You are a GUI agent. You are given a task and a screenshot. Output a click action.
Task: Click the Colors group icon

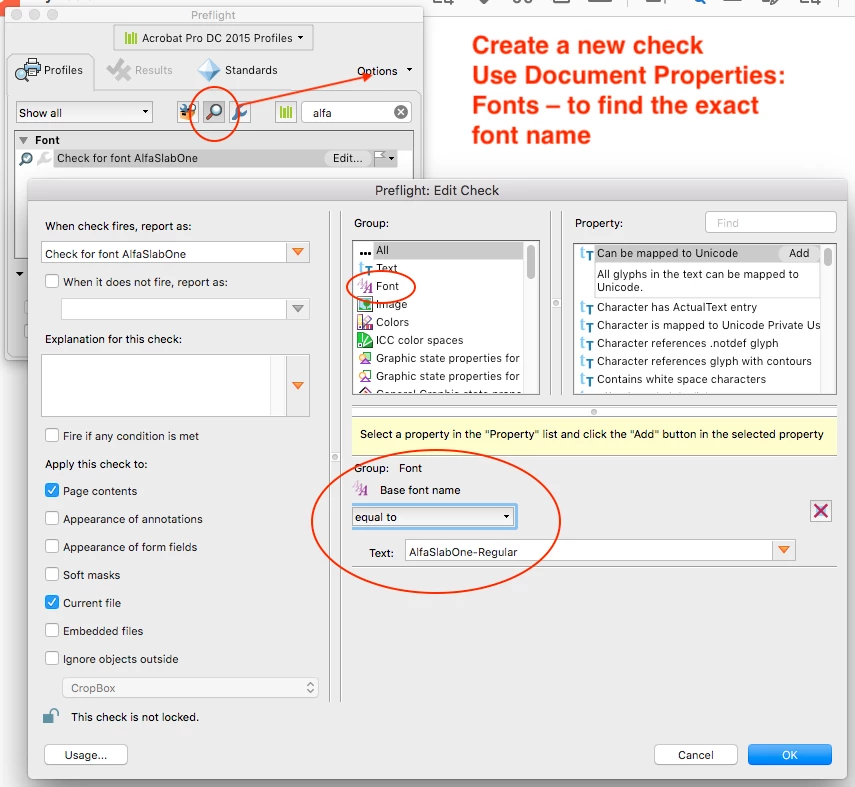tap(365, 322)
